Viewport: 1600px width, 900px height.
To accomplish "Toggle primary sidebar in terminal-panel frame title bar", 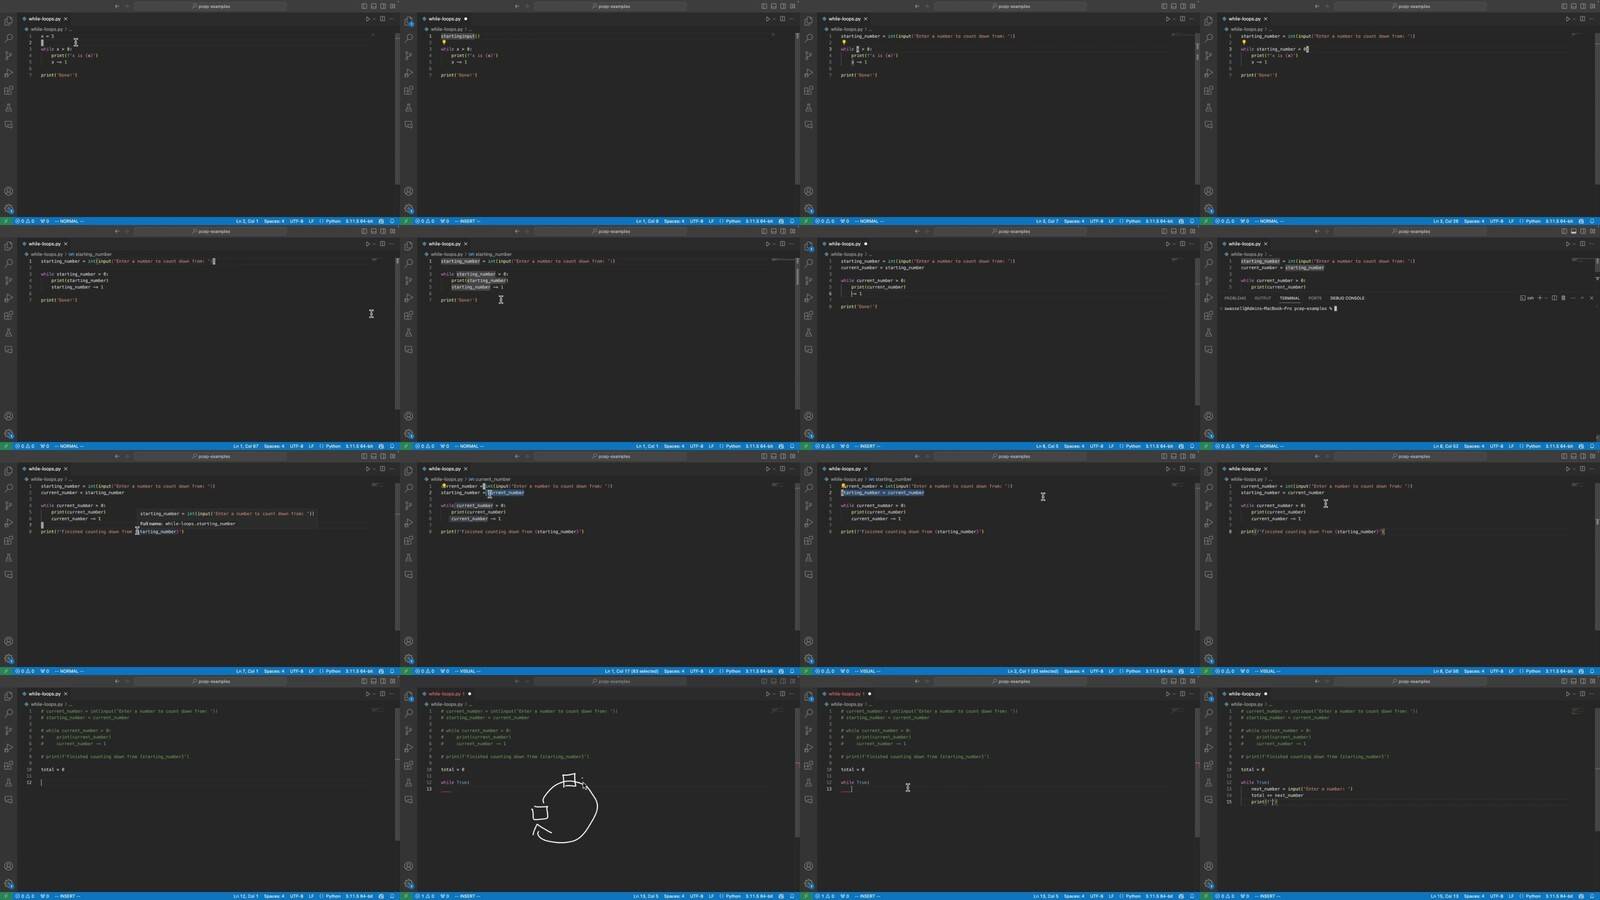I will coord(1564,231).
